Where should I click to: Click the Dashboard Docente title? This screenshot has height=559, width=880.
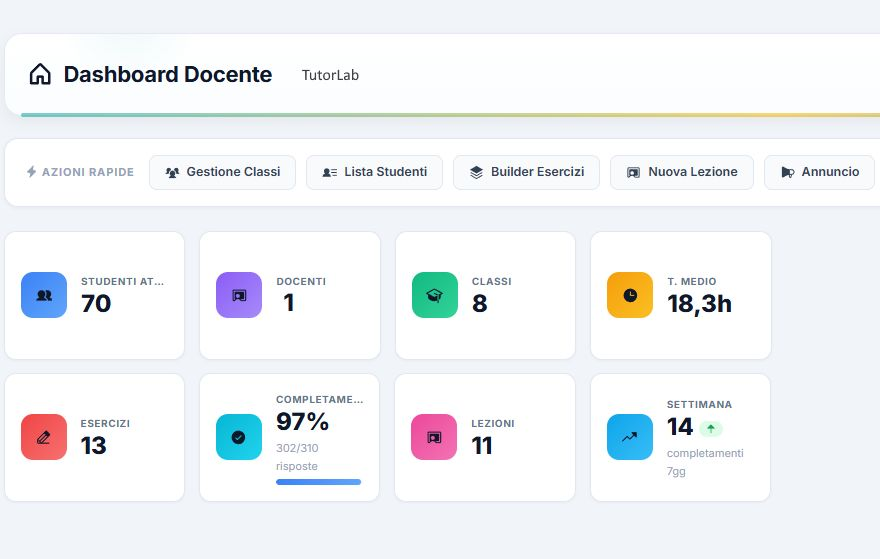[x=168, y=75]
